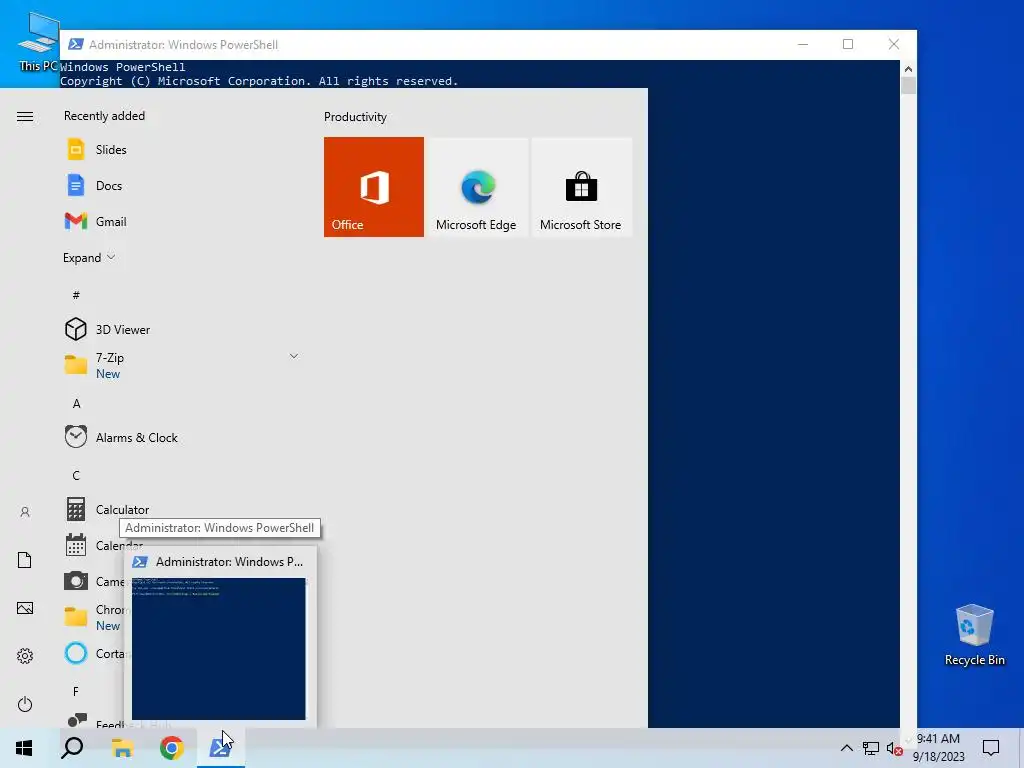
Task: Open Documents from Start sidebar
Action: coord(25,560)
